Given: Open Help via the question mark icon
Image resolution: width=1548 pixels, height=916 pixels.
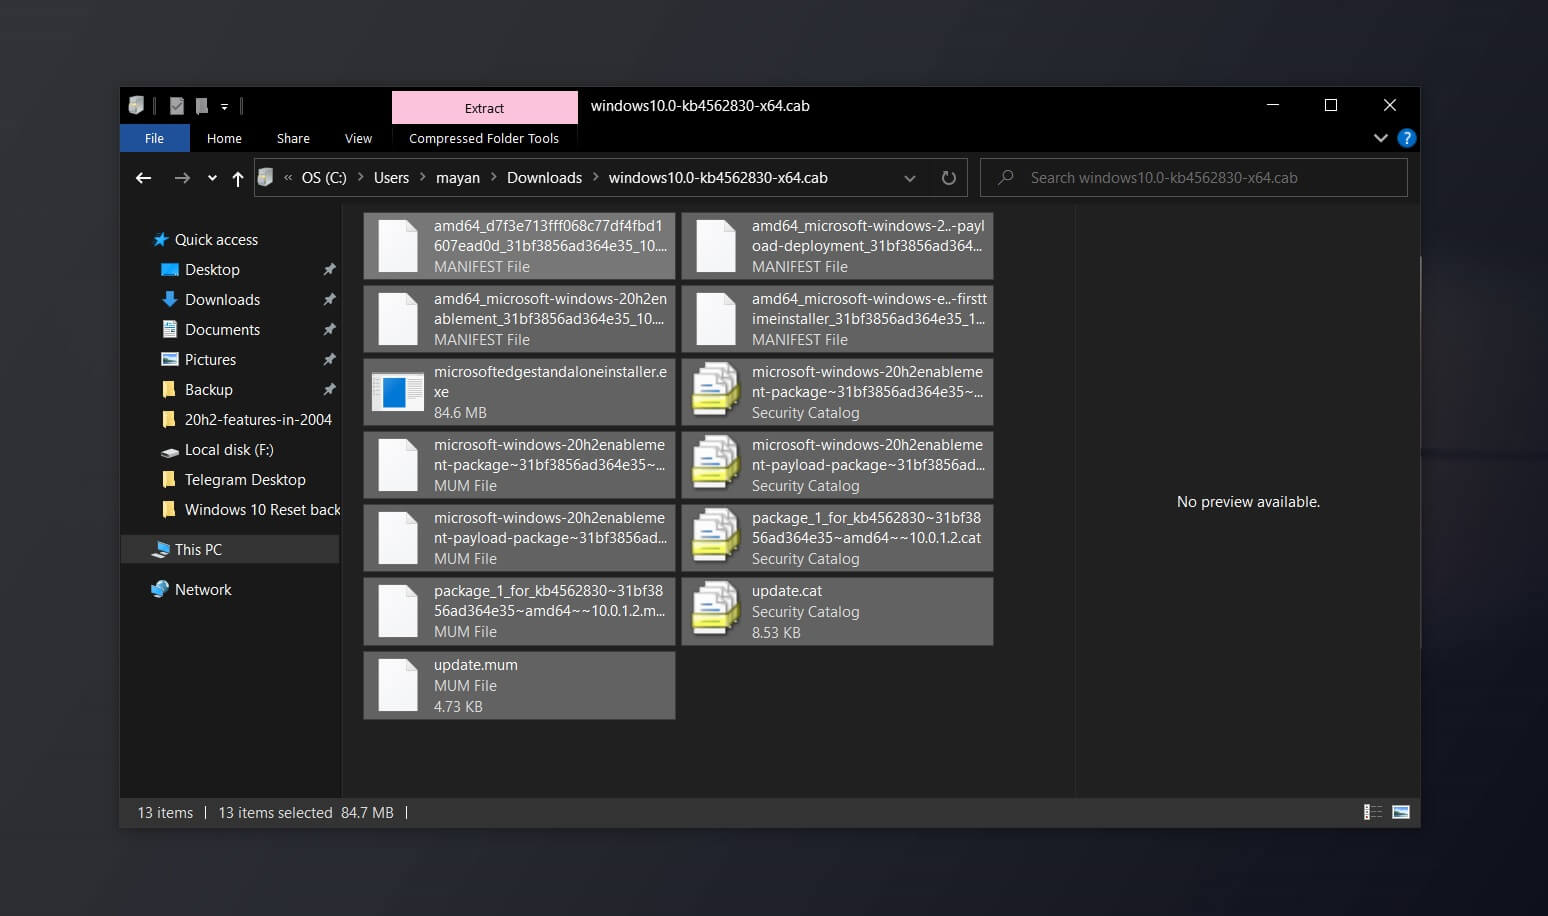Looking at the screenshot, I should (1406, 138).
